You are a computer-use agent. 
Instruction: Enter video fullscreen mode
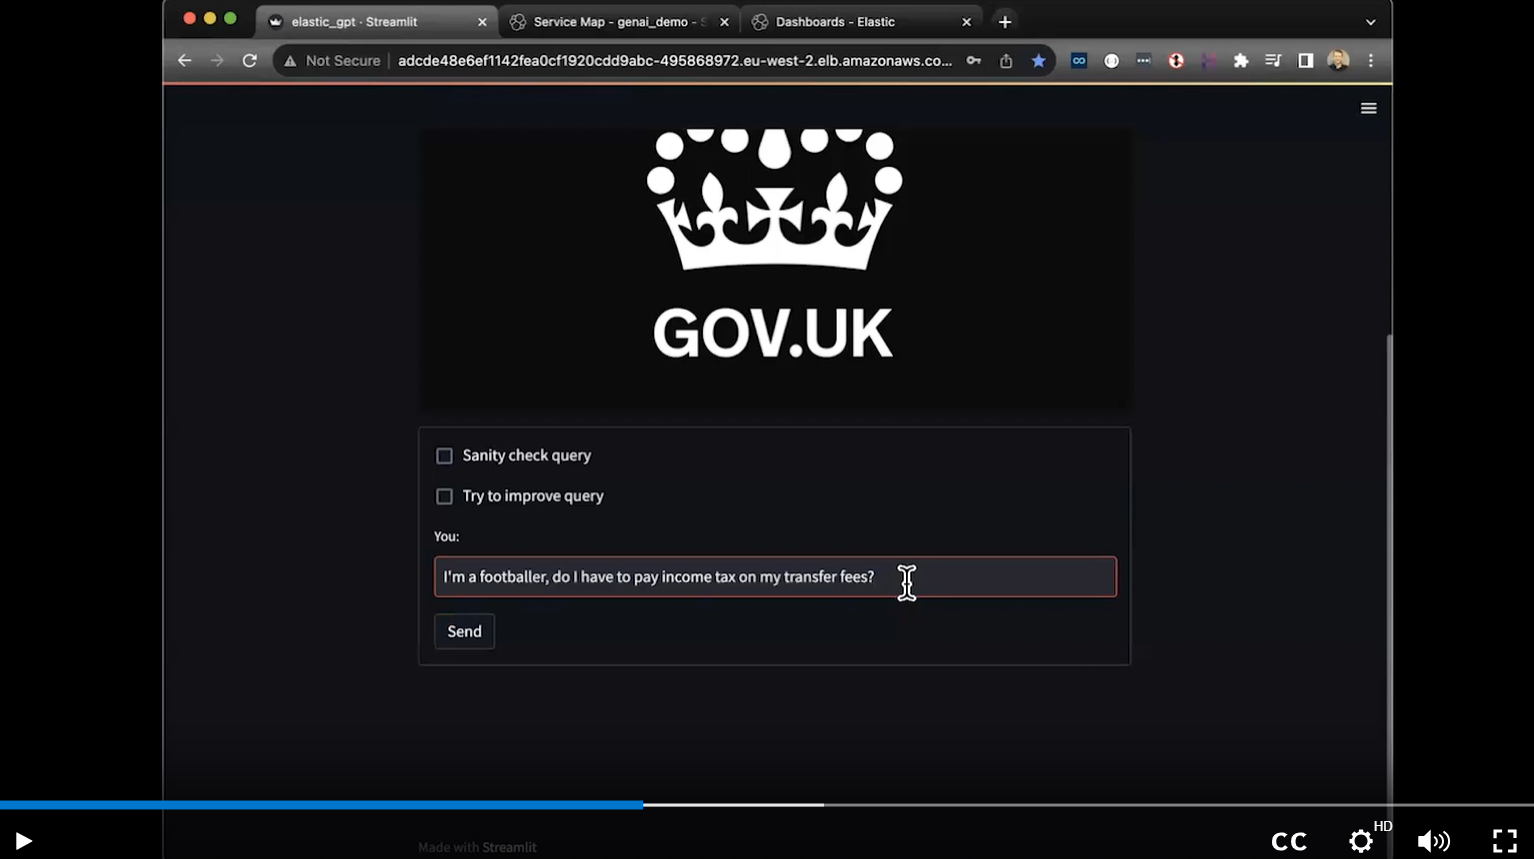tap(1505, 841)
